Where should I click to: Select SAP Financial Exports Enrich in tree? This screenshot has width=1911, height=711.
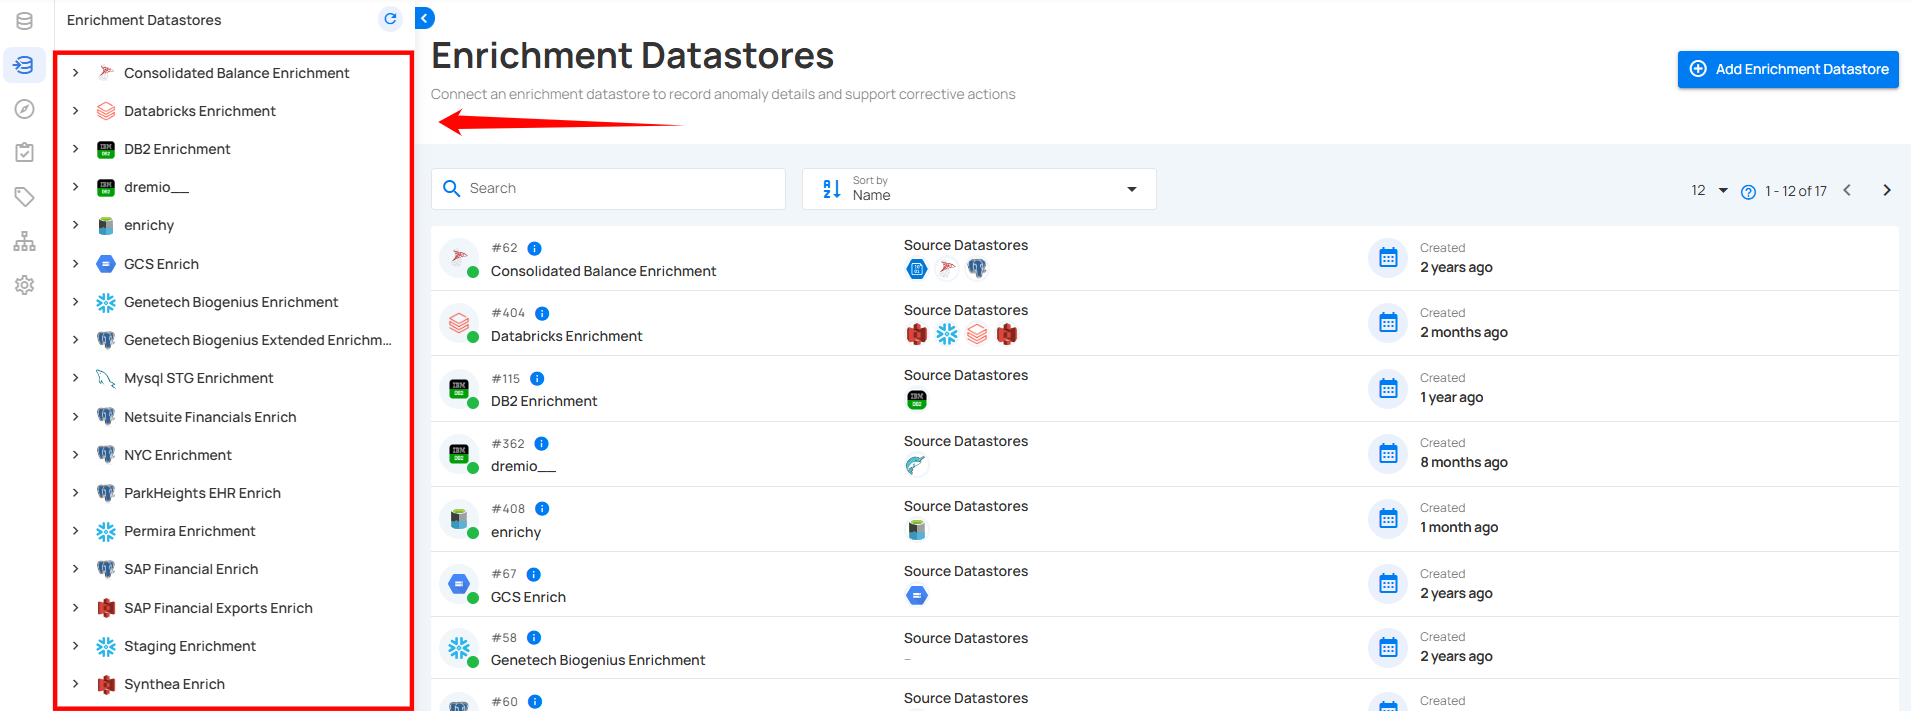(218, 608)
